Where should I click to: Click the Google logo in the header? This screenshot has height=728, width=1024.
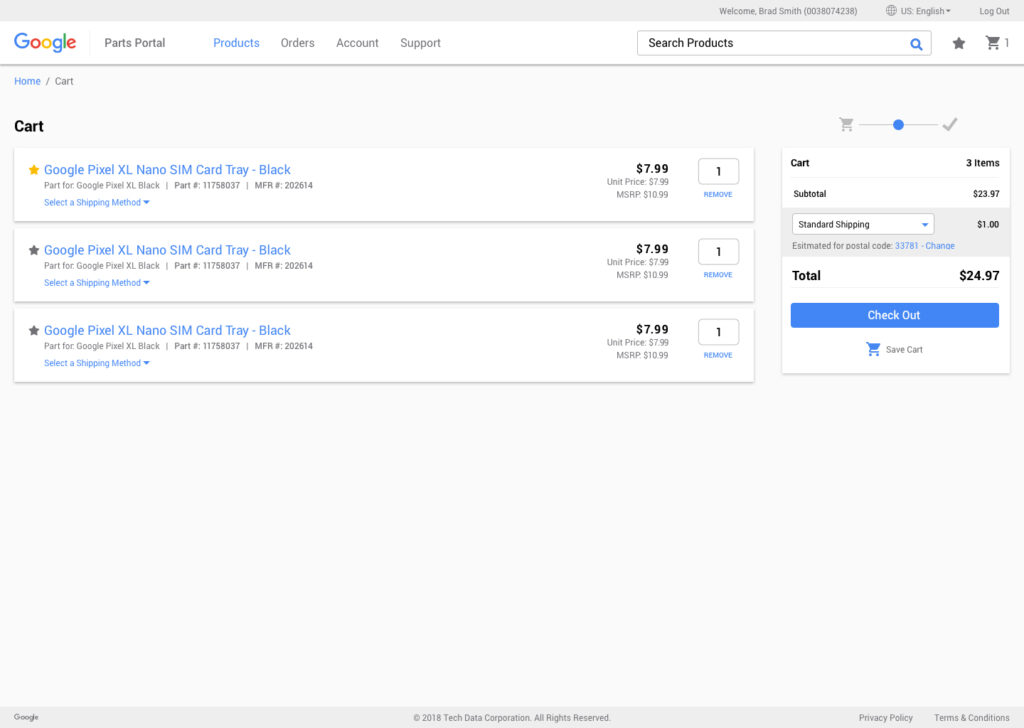[x=45, y=42]
